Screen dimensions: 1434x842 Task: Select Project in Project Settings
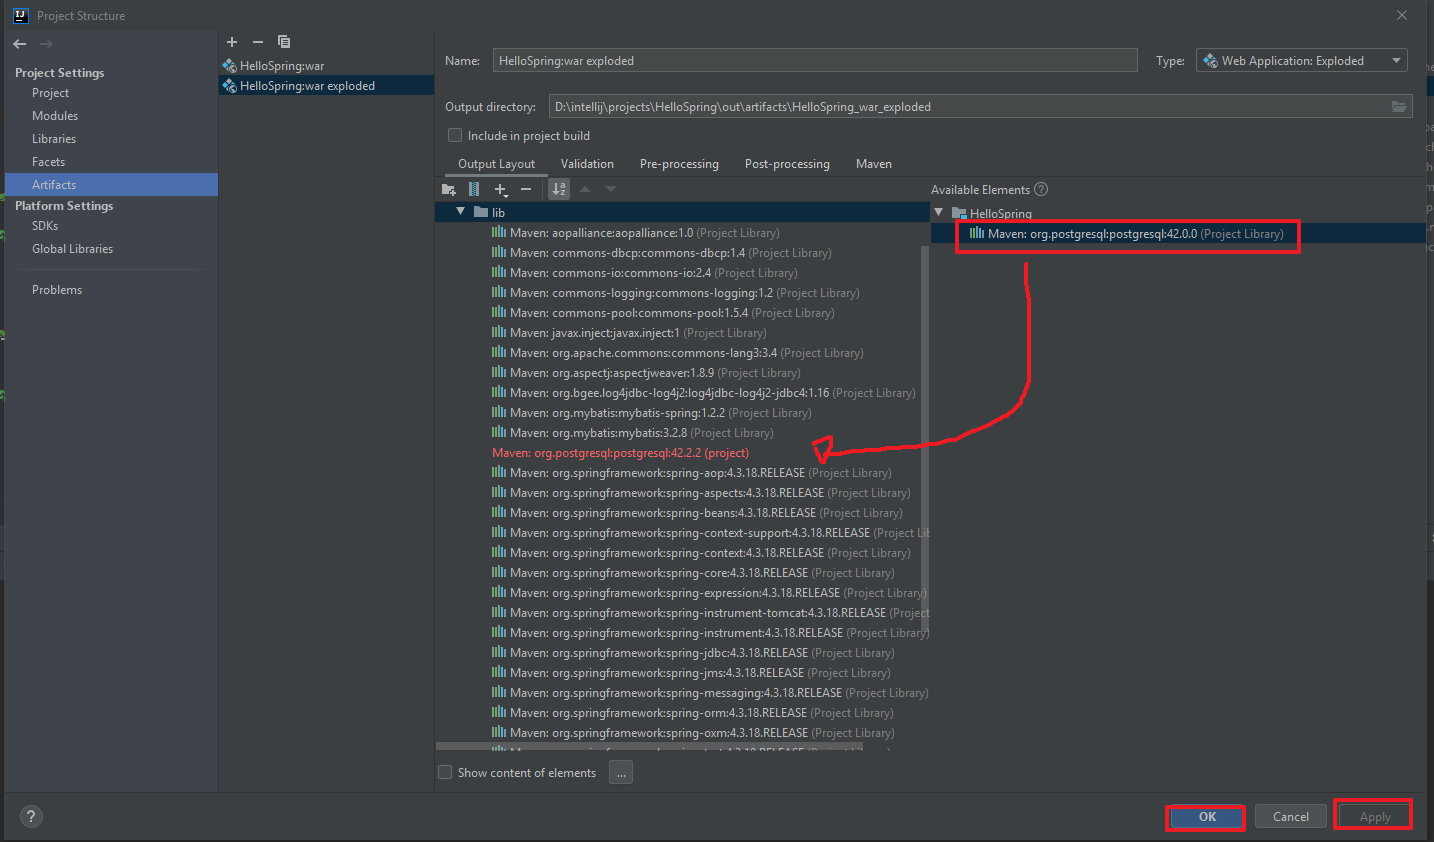pos(50,93)
